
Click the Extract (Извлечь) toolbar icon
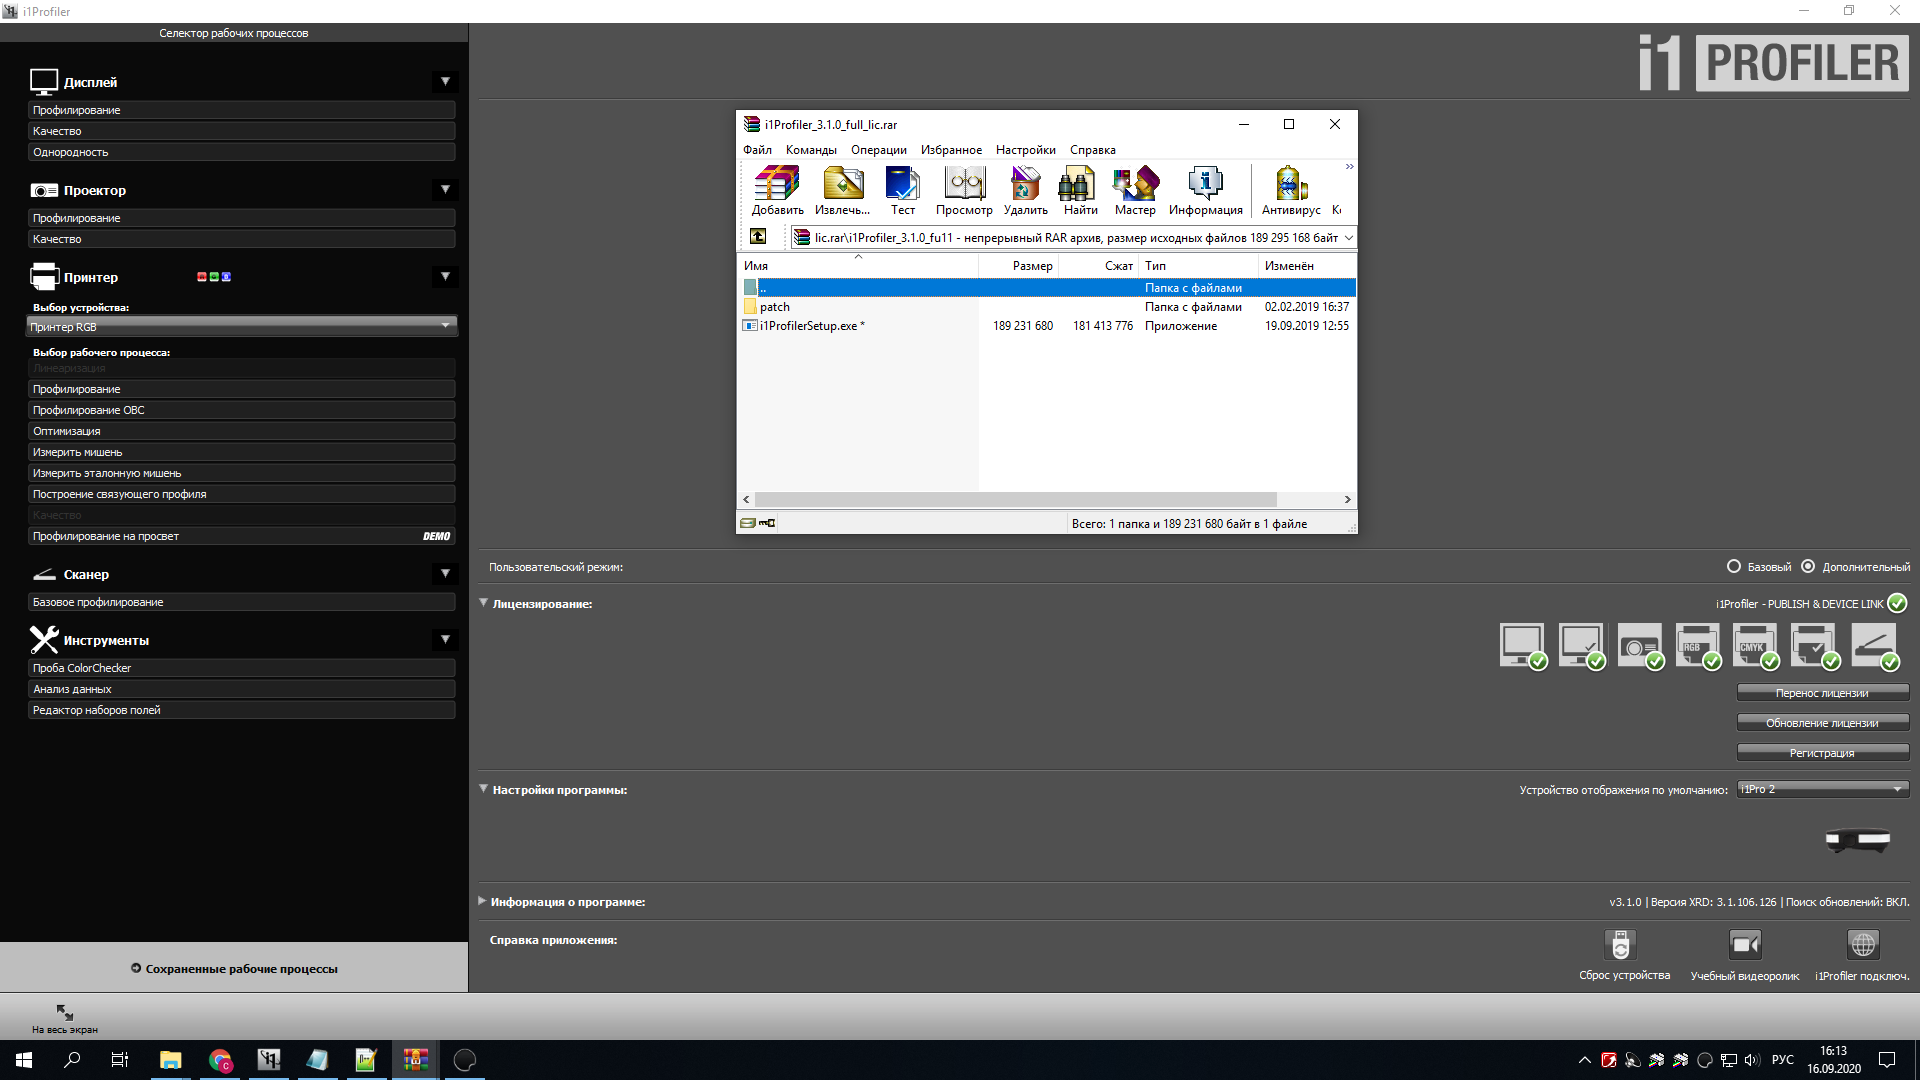click(x=842, y=190)
